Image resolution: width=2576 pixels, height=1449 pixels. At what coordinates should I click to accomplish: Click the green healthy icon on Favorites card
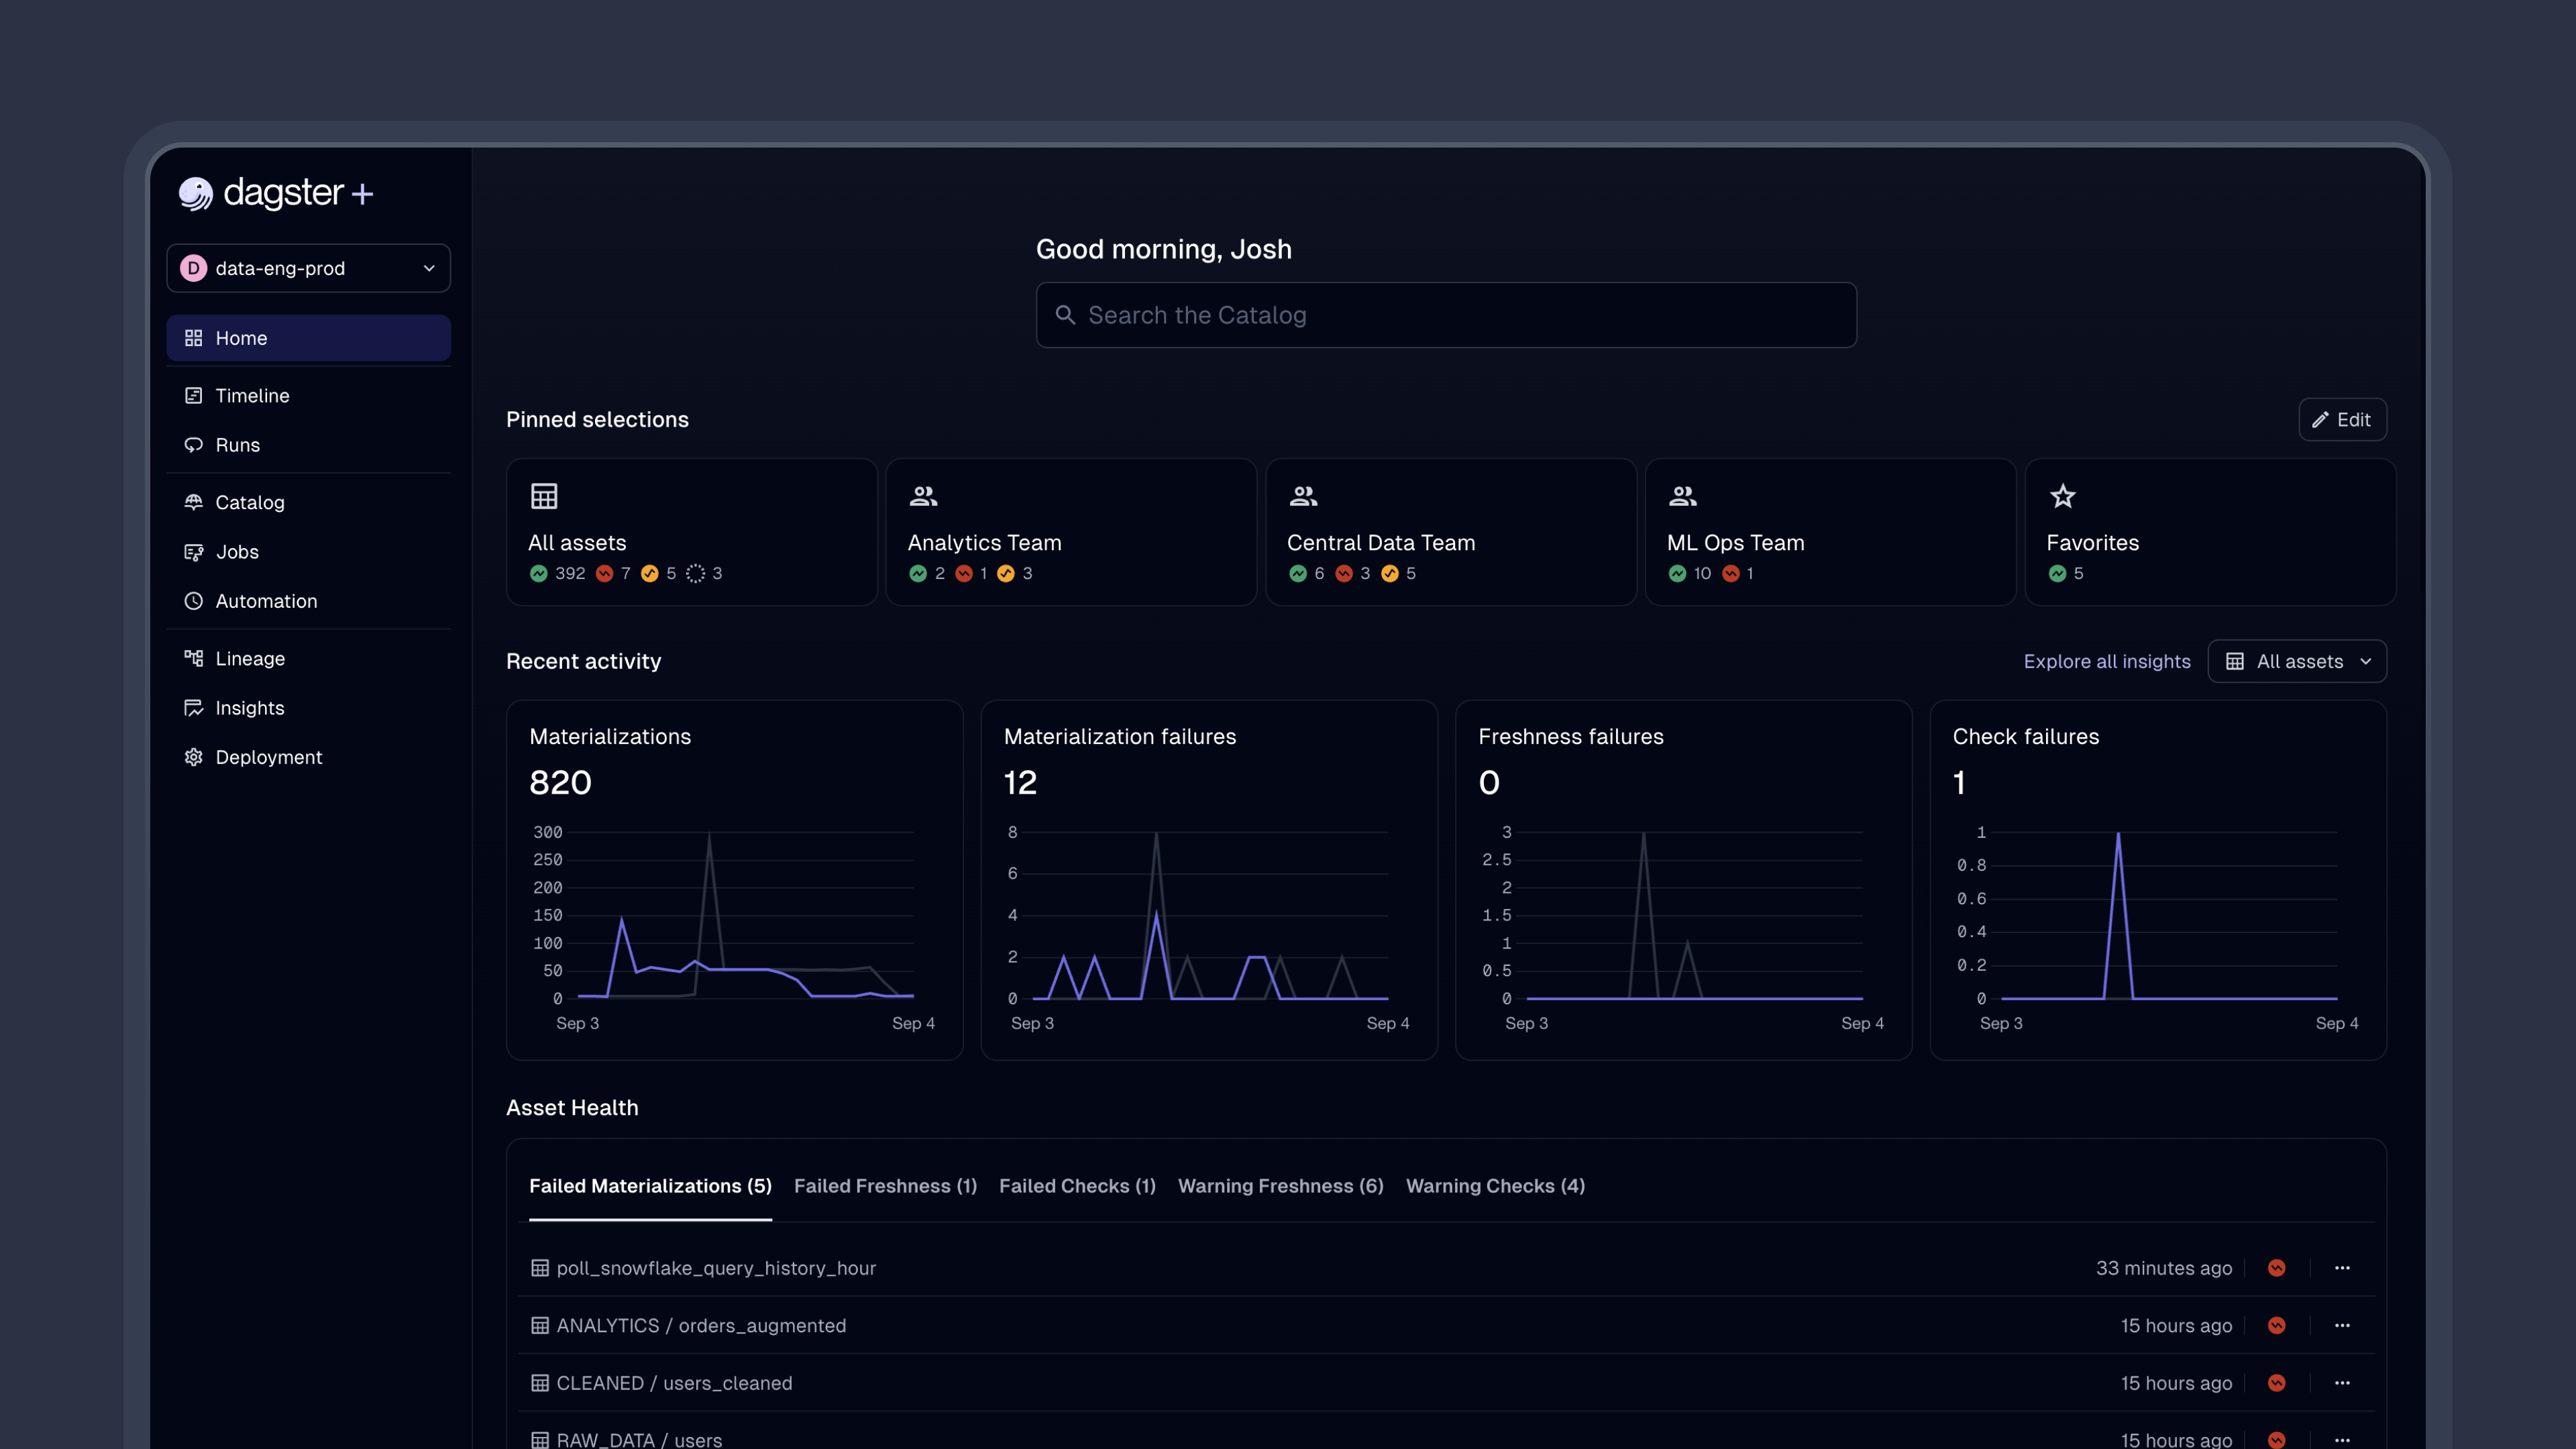2057,573
